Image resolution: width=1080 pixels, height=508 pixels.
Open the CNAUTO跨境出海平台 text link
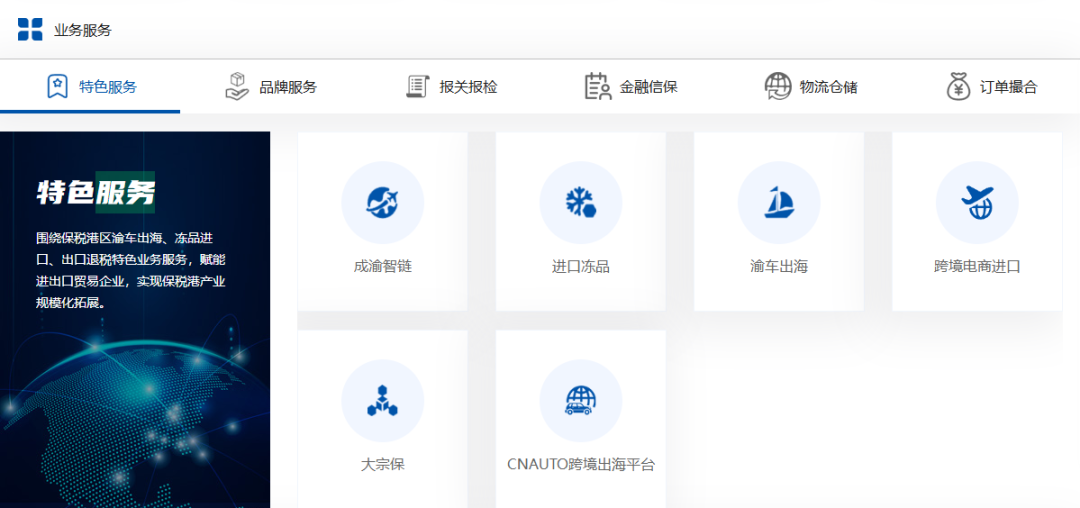580,465
